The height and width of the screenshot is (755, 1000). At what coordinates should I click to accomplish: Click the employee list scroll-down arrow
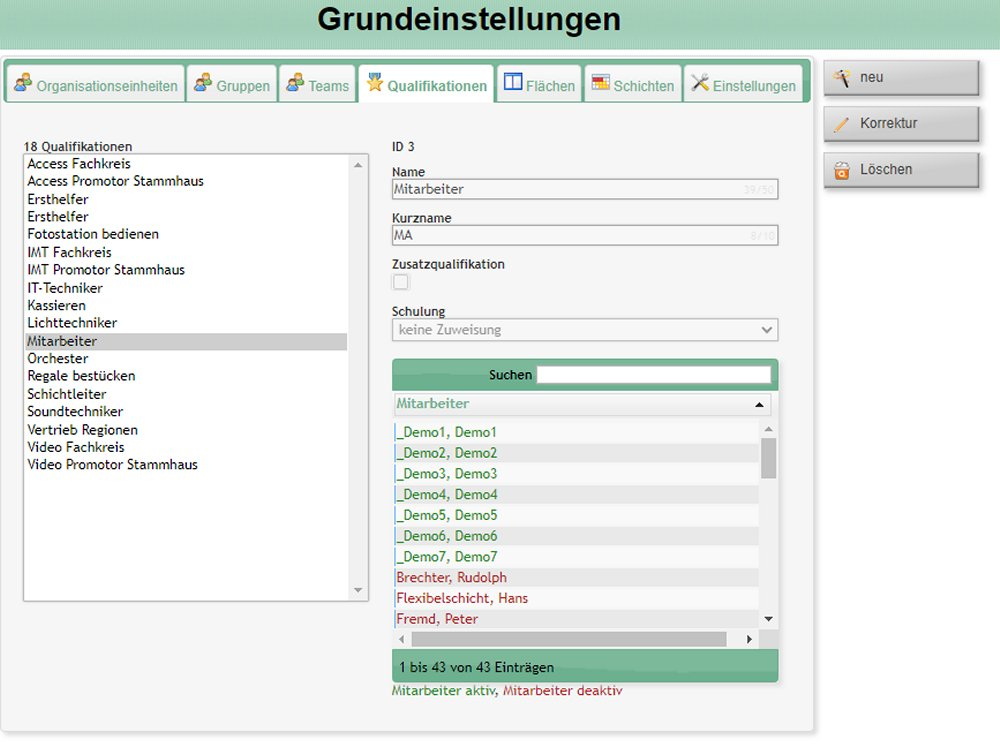tap(768, 619)
